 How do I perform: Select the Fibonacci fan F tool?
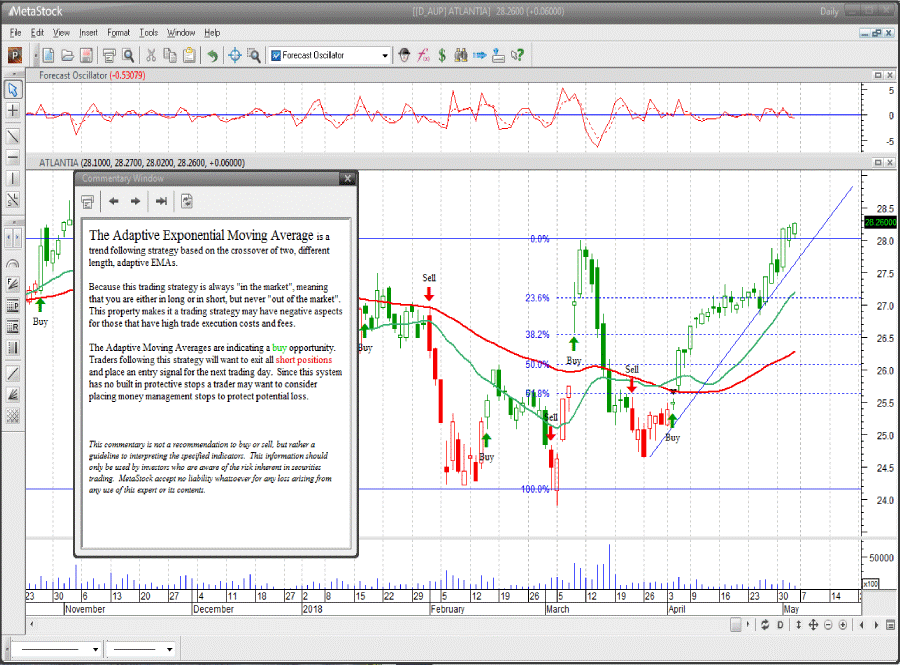pos(13,285)
